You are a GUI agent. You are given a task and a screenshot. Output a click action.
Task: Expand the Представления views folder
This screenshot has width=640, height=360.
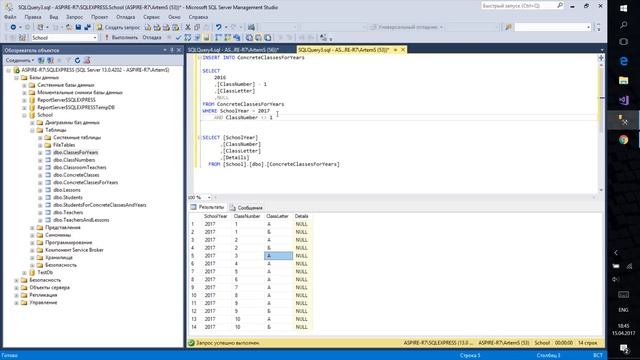pos(32,228)
